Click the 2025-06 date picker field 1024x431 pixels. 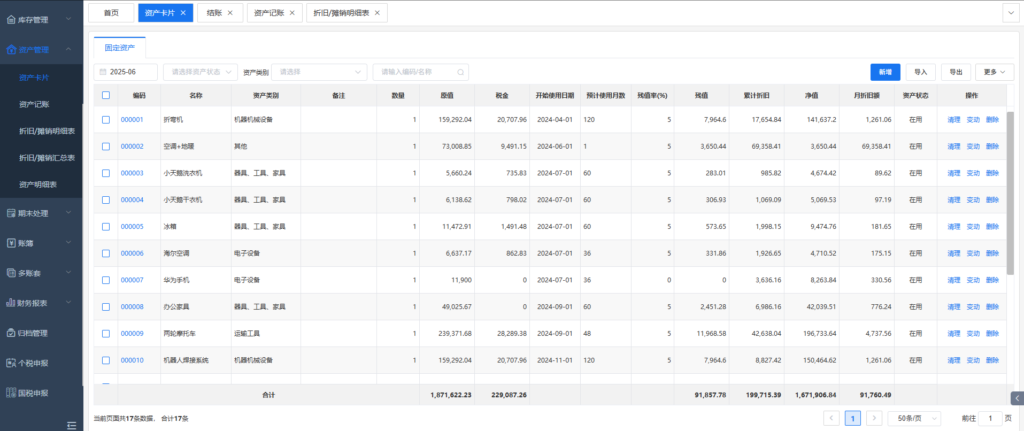[x=126, y=72]
